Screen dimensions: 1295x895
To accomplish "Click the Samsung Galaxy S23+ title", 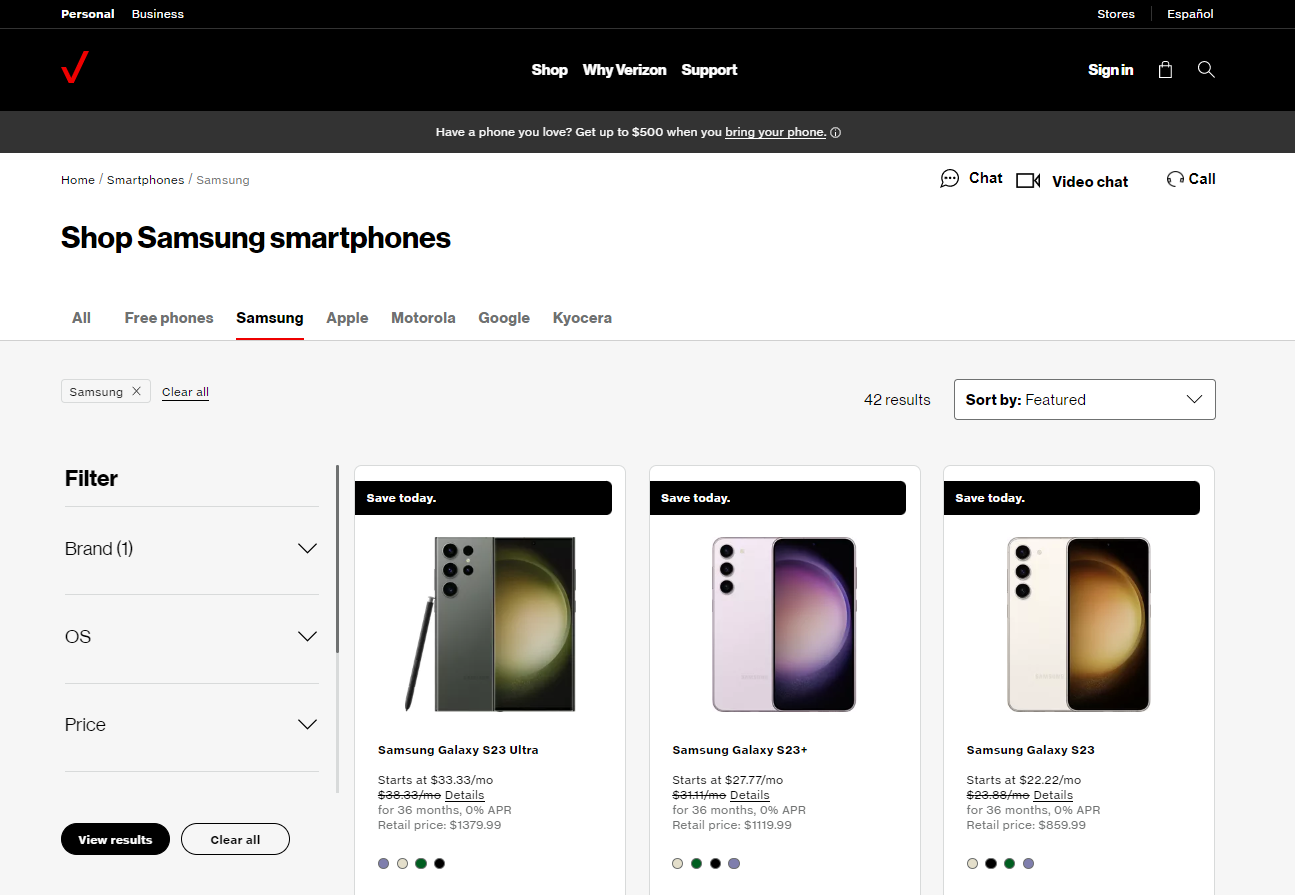I will (x=740, y=750).
